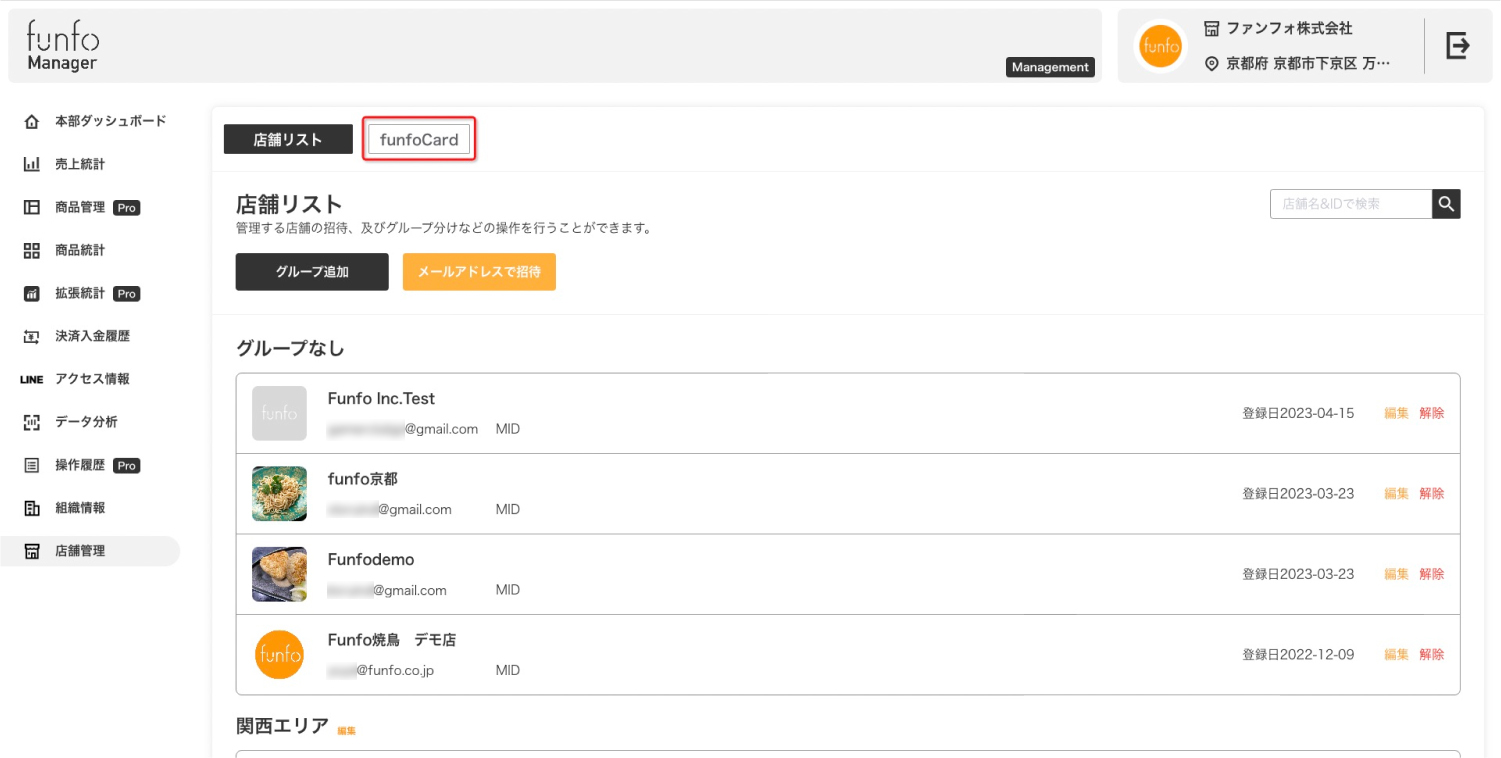Click the funfo京都 noodle thumbnail
Screen dimensions: 1501x758
point(279,494)
